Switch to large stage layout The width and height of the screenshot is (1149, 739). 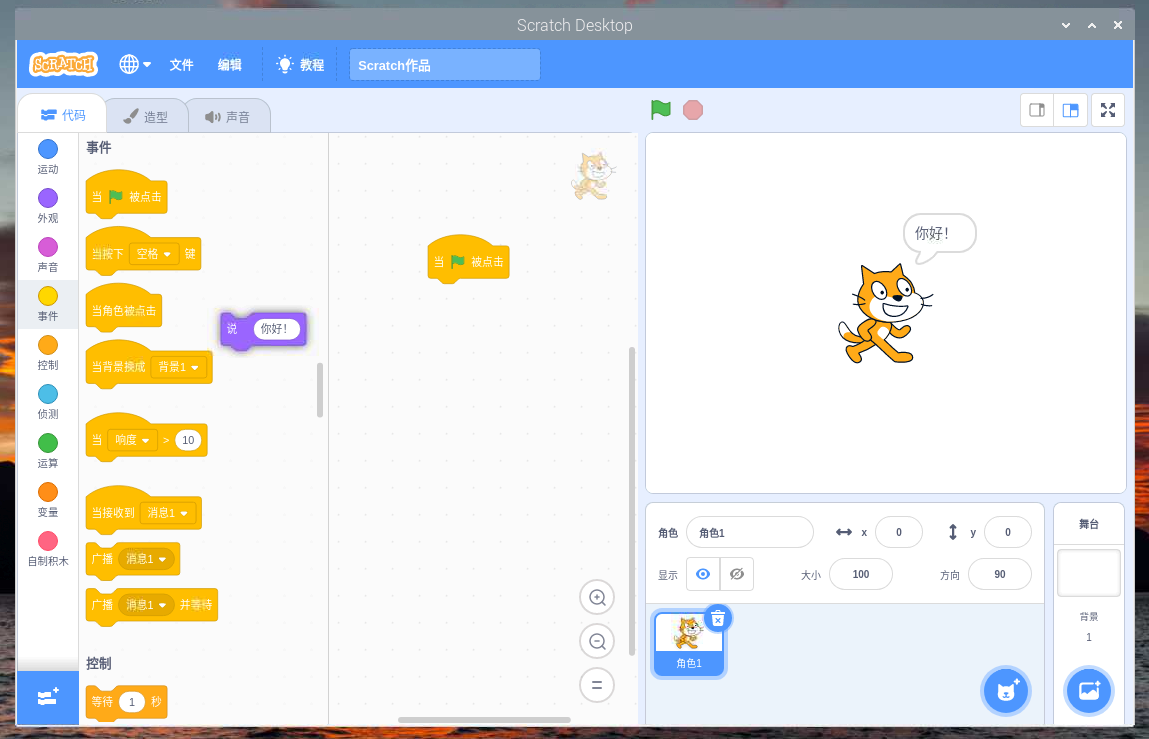(1071, 110)
